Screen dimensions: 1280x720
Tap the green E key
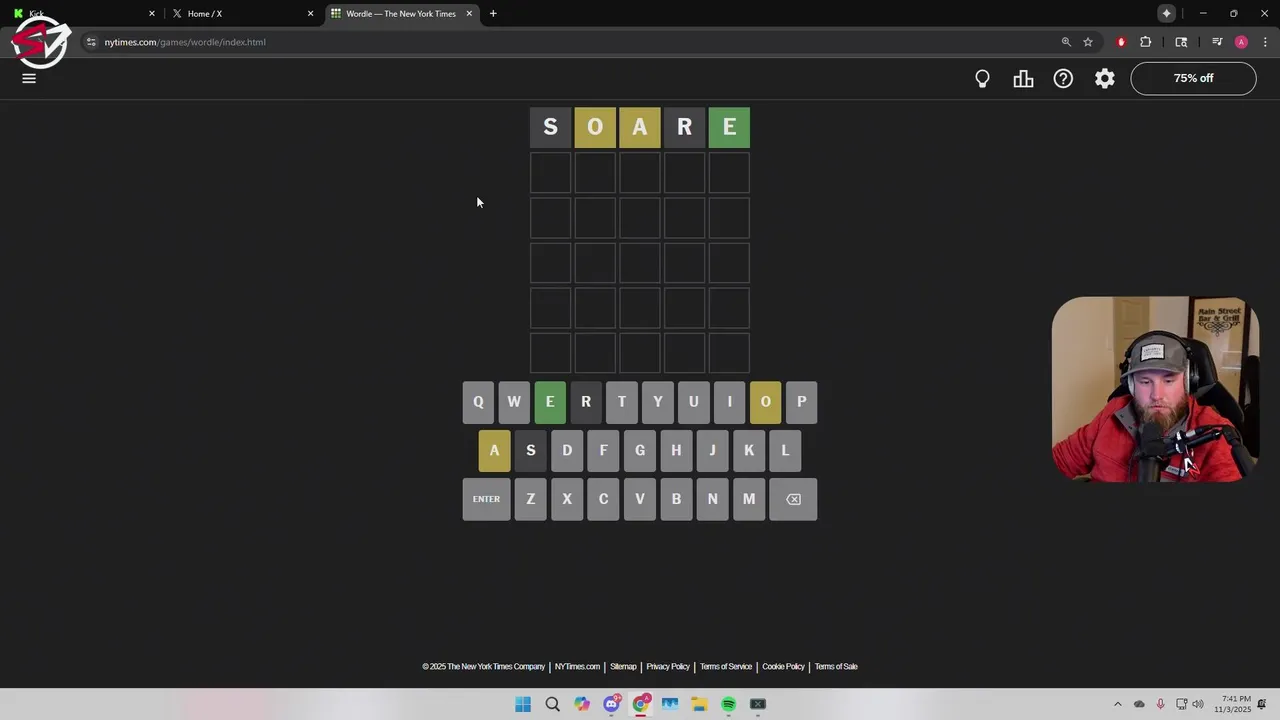[x=550, y=402]
